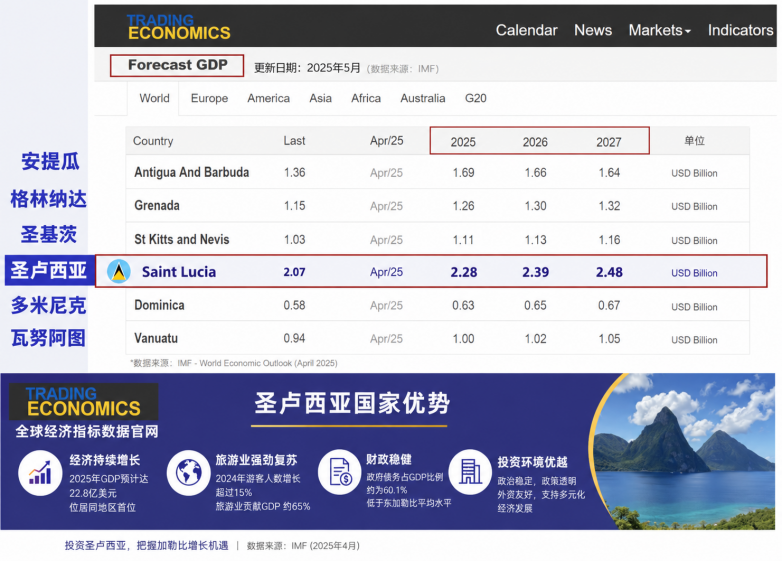Image resolution: width=782 pixels, height=561 pixels.
Task: Open the Antigua And Barbuda country link
Action: (x=192, y=173)
